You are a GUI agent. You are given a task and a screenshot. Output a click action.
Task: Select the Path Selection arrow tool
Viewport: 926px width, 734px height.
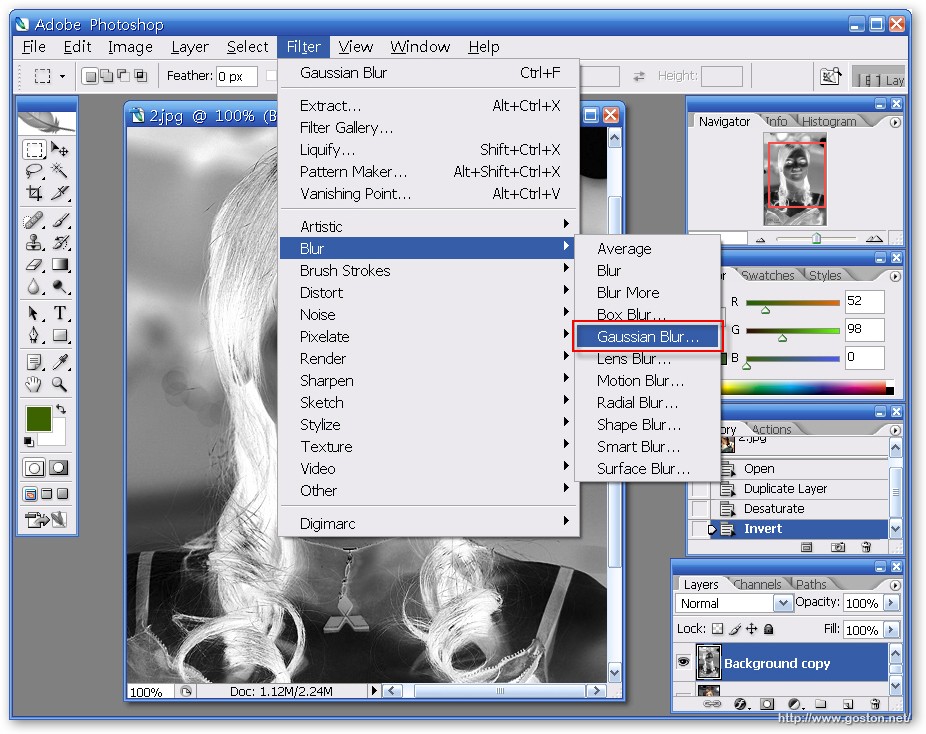34,313
